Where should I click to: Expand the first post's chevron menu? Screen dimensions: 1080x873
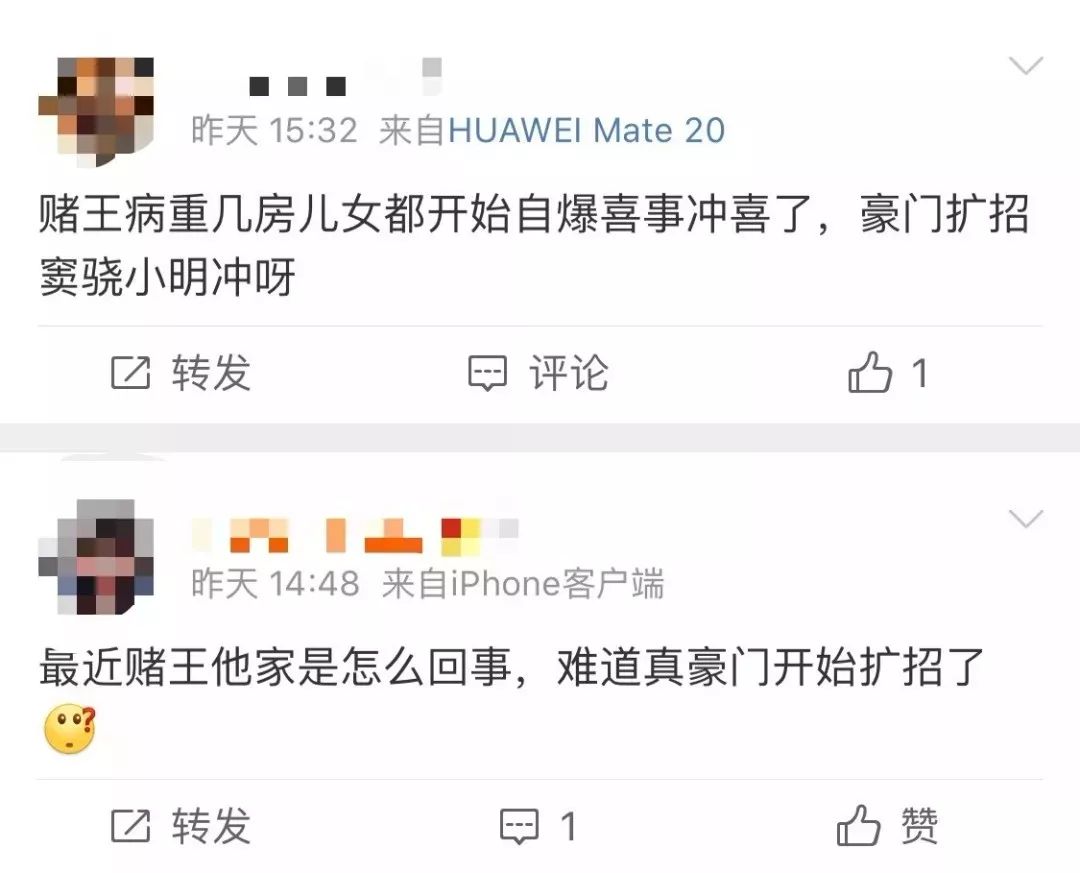click(x=1026, y=66)
